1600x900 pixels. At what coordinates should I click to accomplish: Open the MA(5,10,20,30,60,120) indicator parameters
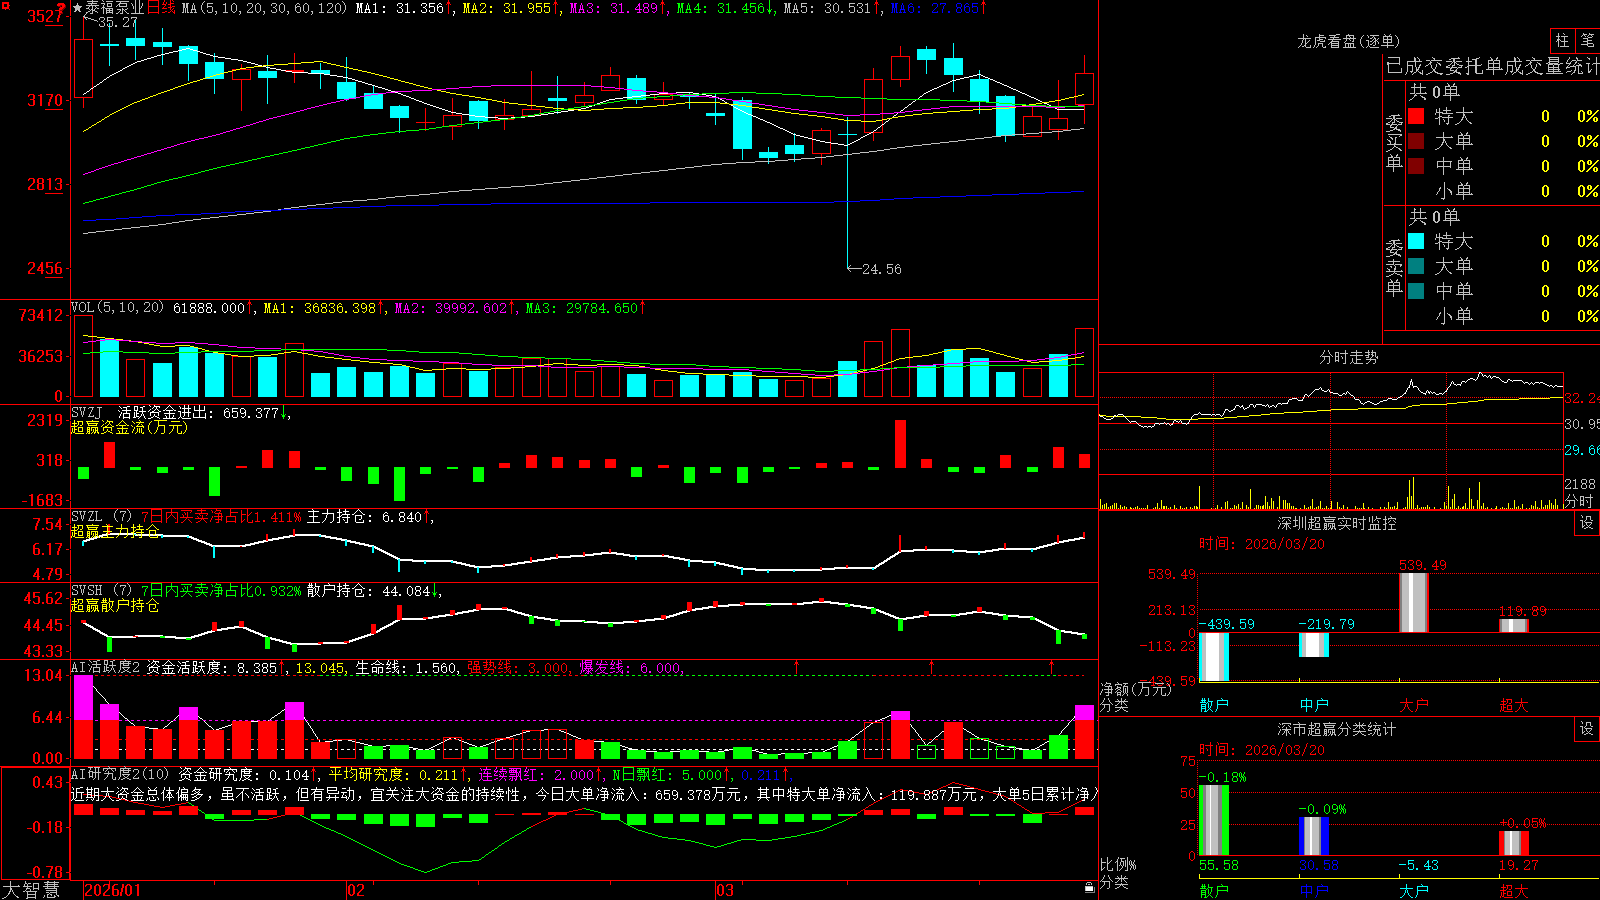point(265,8)
